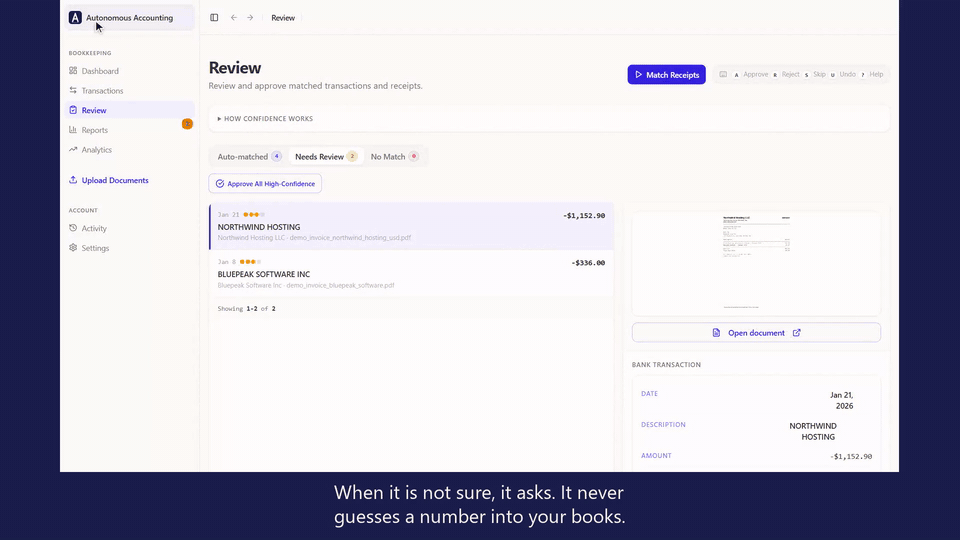This screenshot has width=960, height=540.
Task: Click the document icon in Open document
Action: pyautogui.click(x=716, y=333)
